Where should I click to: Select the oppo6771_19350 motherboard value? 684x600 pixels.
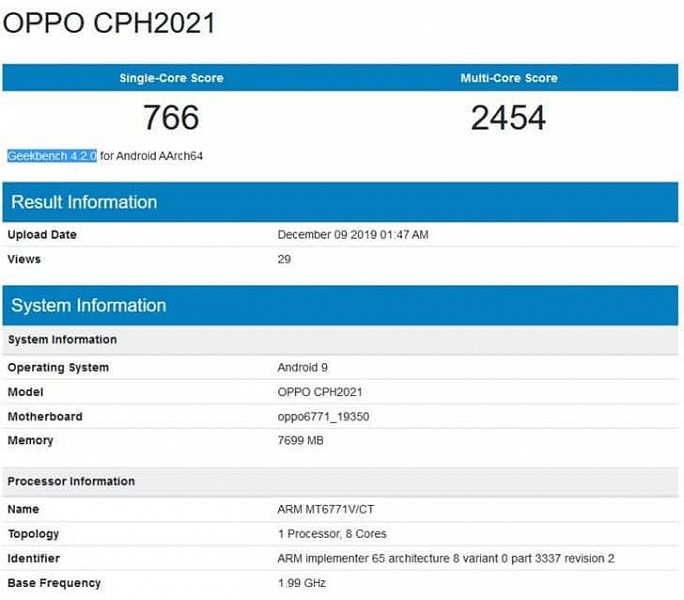[x=323, y=416]
